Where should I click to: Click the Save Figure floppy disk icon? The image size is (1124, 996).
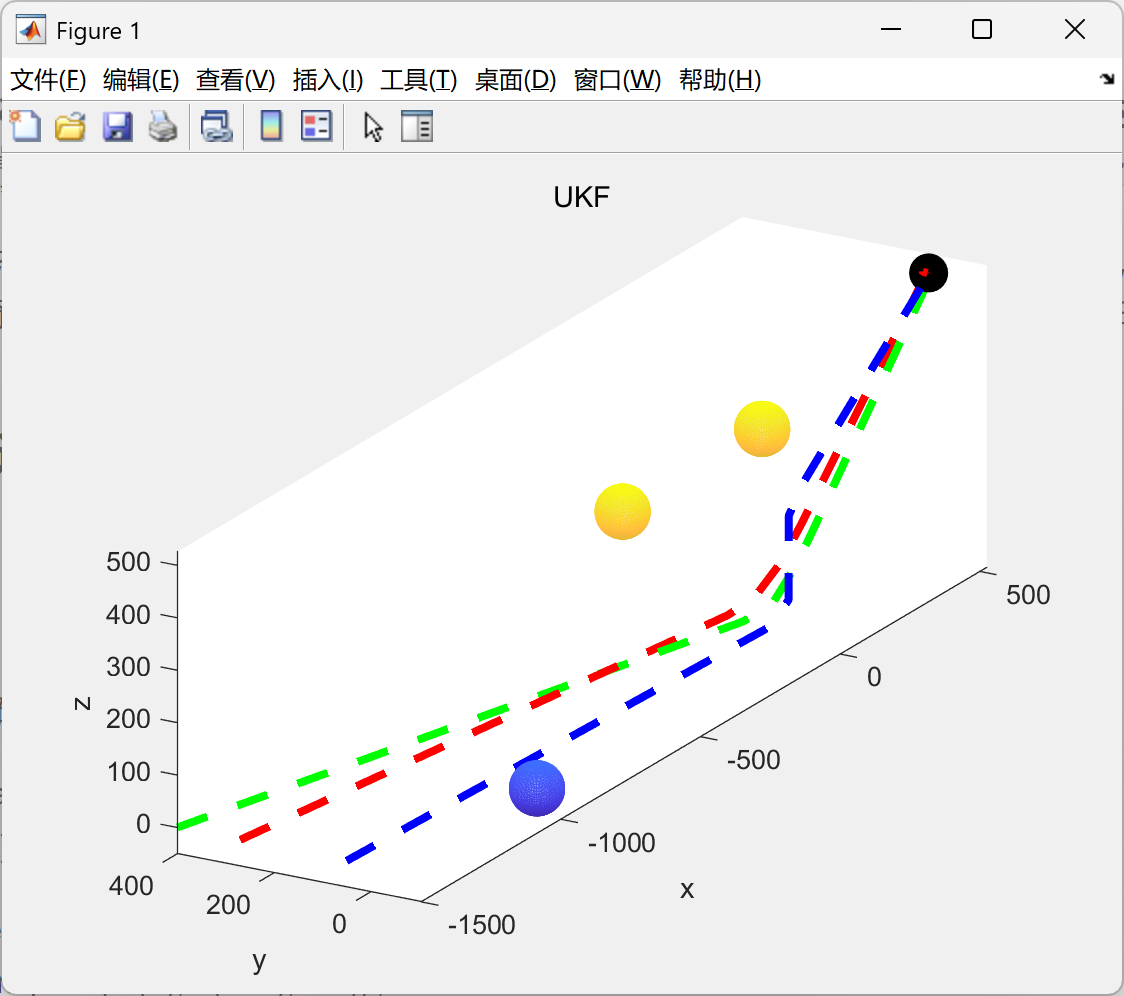pos(117,127)
